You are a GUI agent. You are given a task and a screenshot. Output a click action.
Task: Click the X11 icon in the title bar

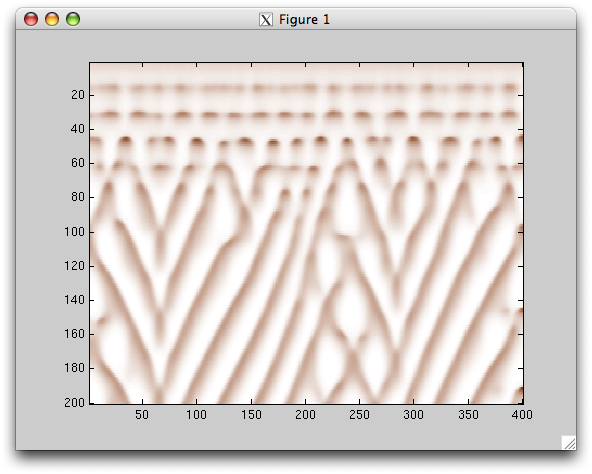pos(266,19)
